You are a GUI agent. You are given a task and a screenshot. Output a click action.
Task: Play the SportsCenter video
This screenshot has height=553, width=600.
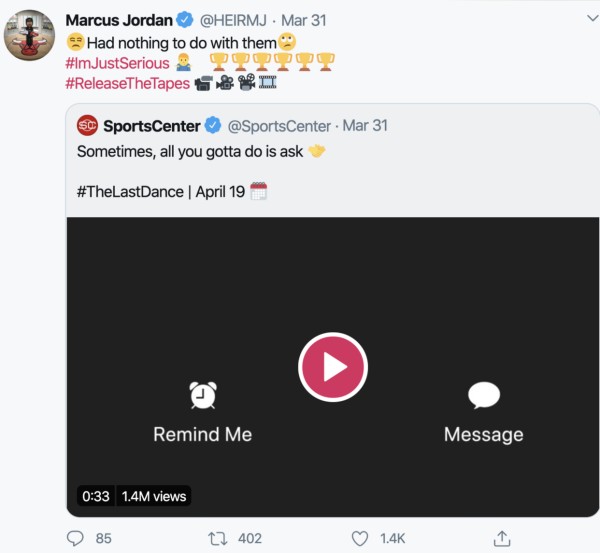pyautogui.click(x=335, y=368)
